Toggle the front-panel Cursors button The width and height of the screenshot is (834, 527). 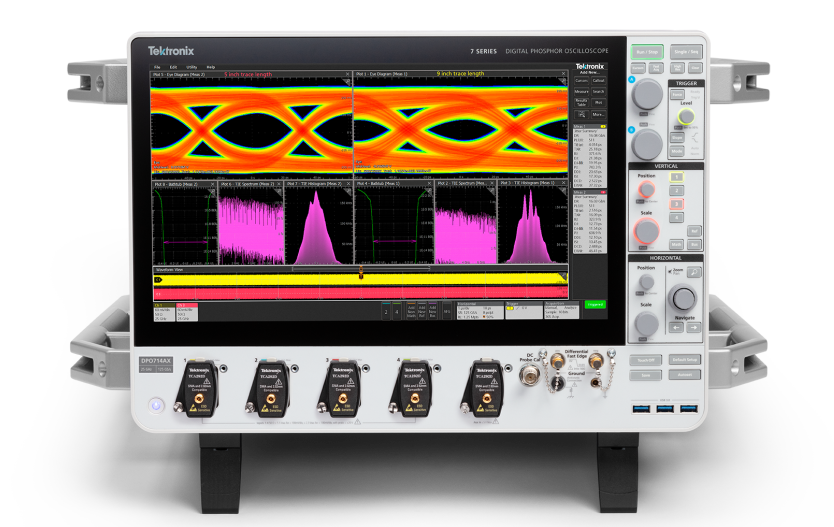click(638, 68)
